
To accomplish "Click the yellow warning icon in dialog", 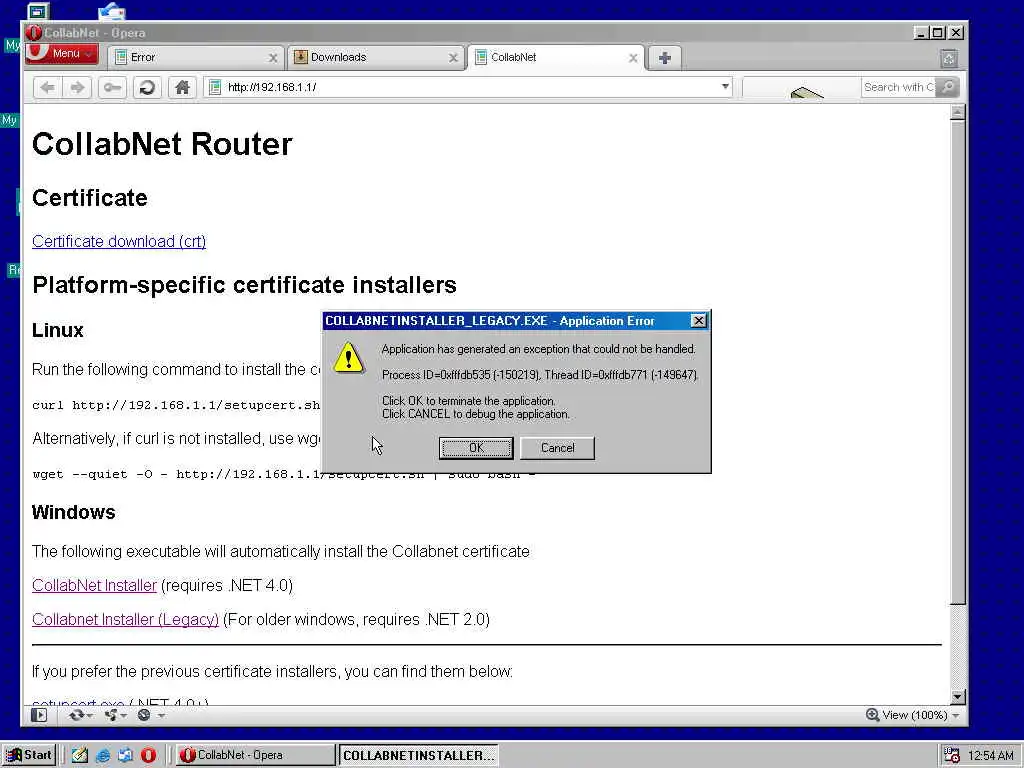I will pyautogui.click(x=349, y=357).
